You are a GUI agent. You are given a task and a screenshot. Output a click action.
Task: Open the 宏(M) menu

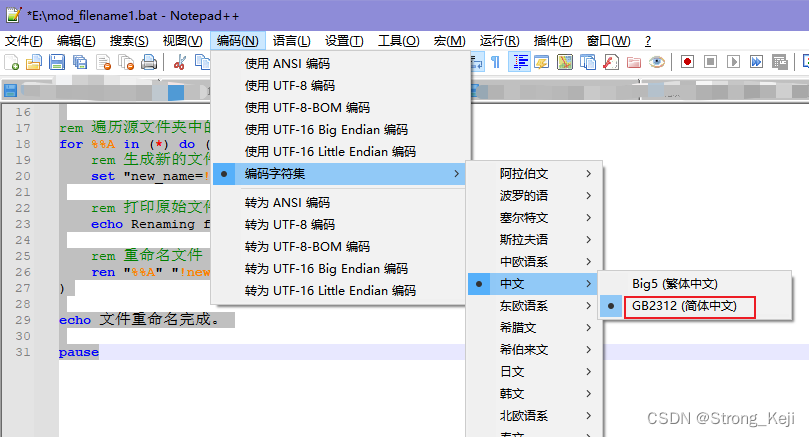click(449, 41)
